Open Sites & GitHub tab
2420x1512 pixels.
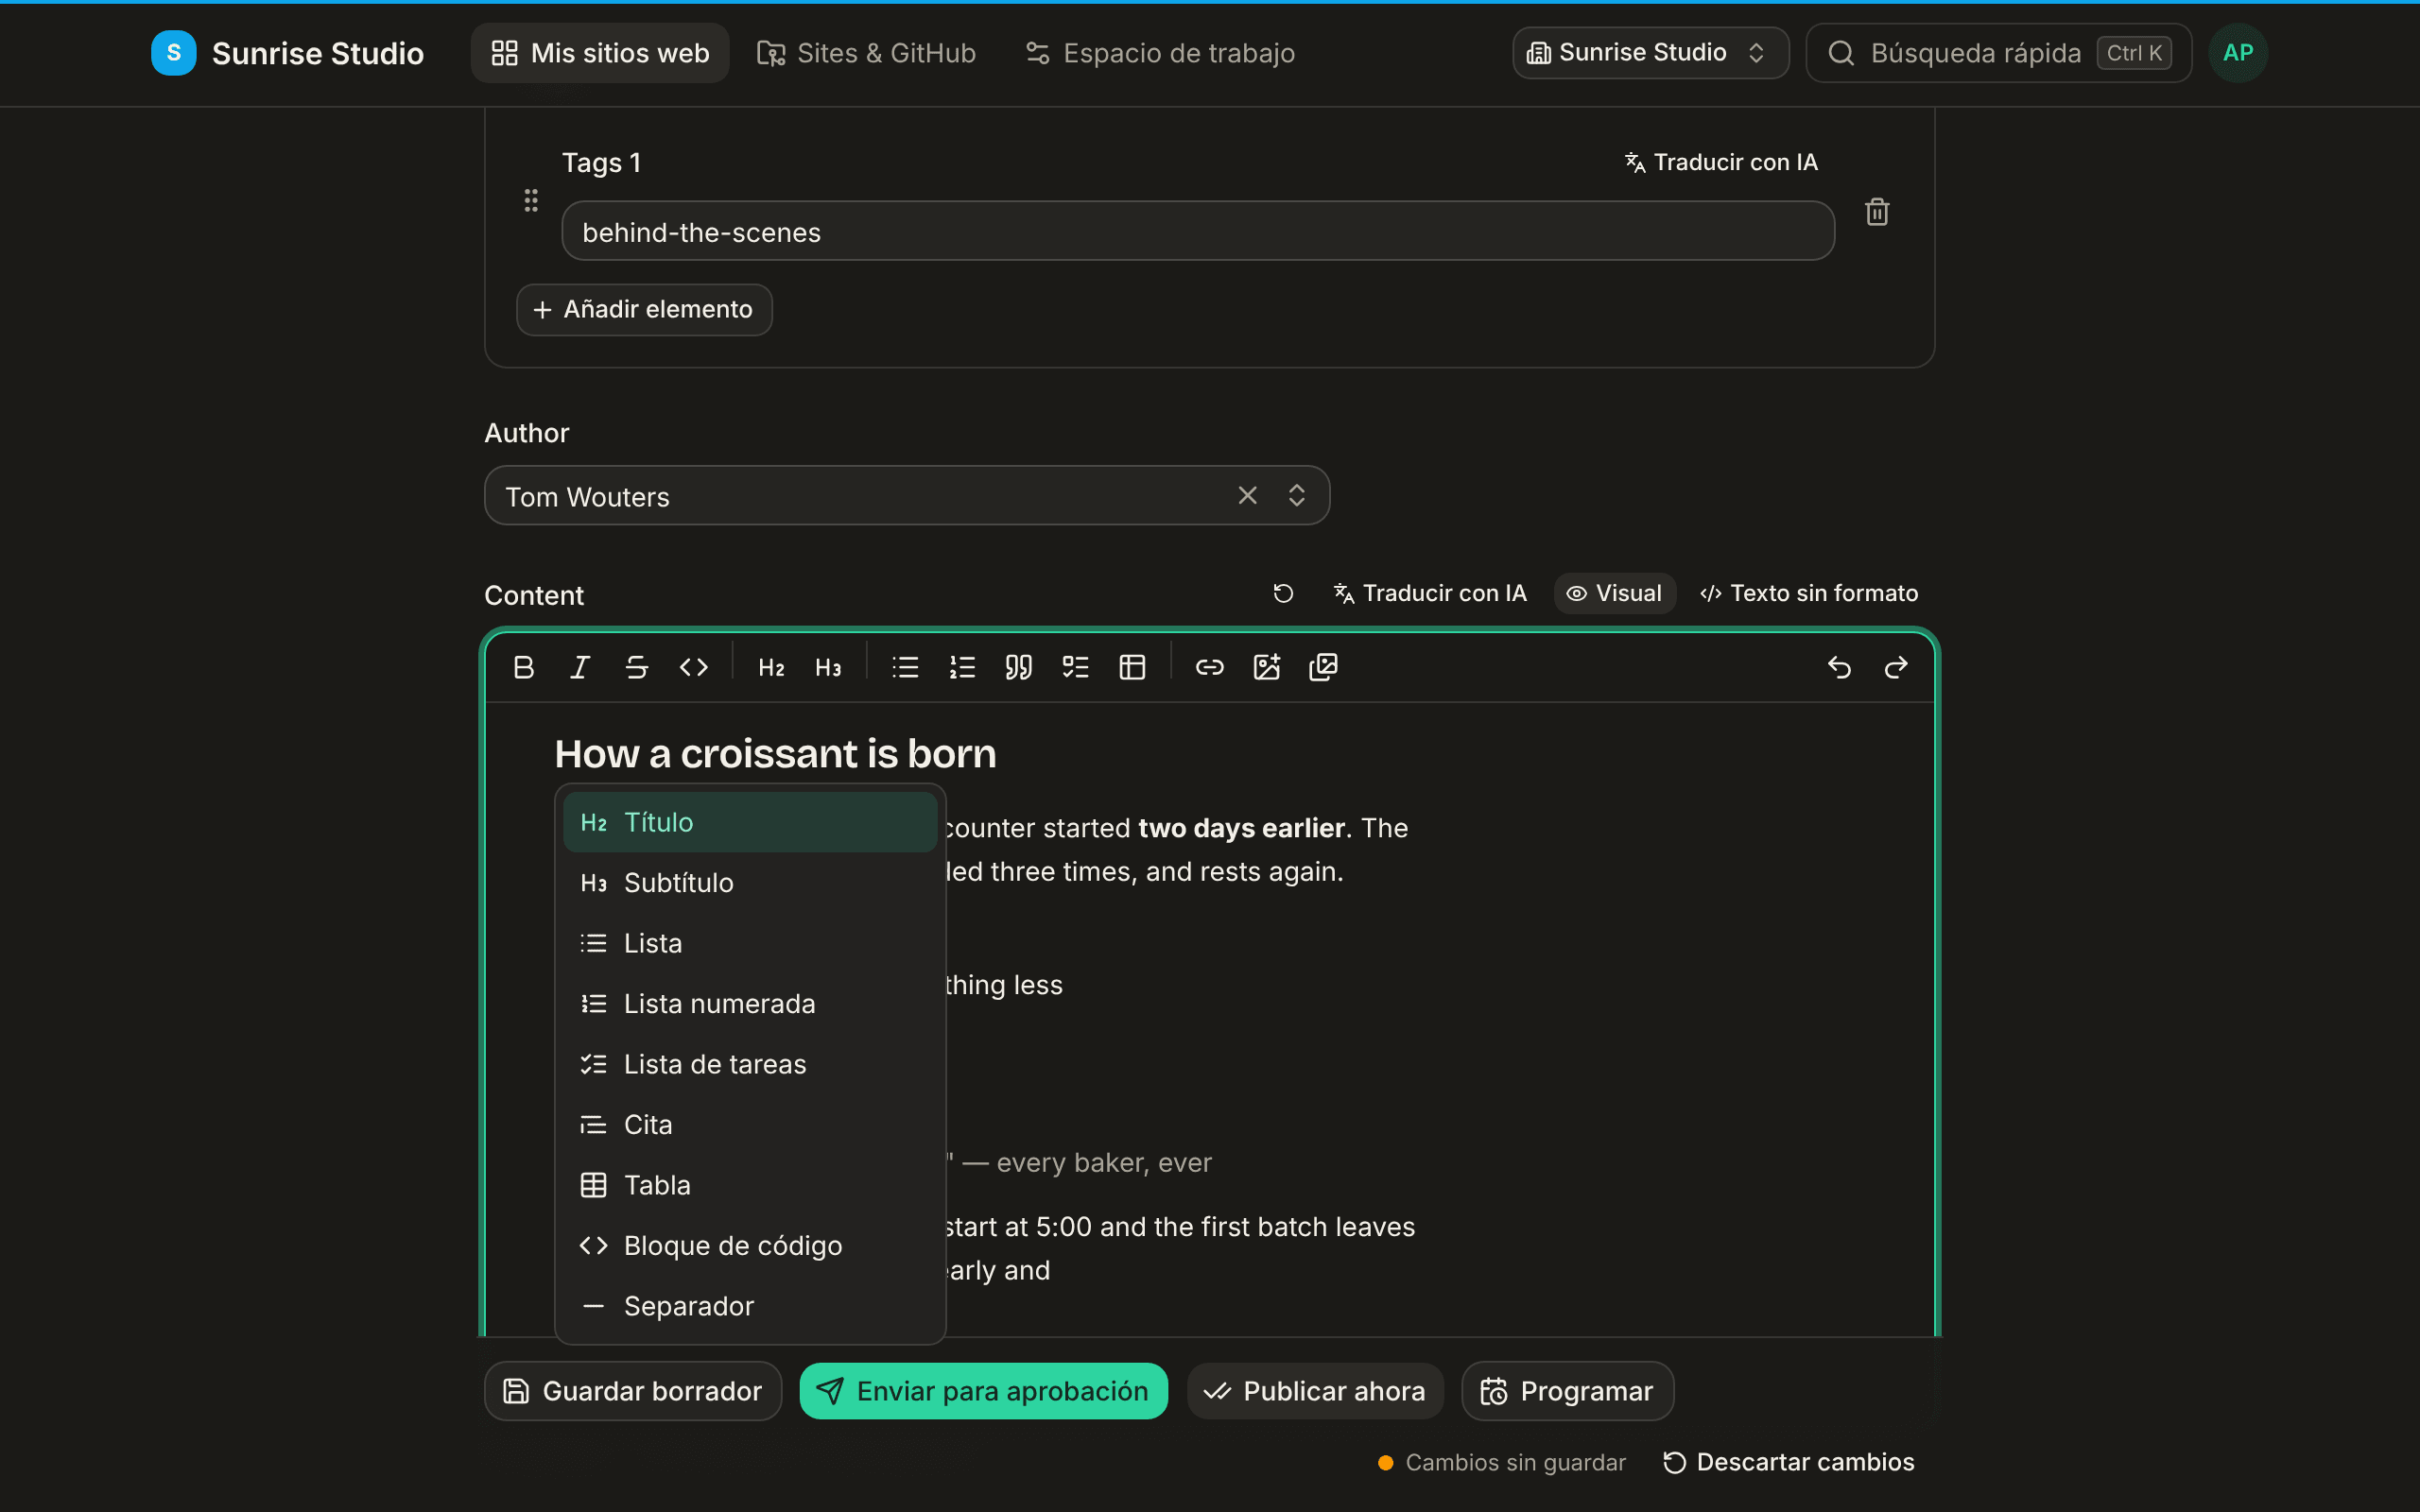pyautogui.click(x=866, y=53)
